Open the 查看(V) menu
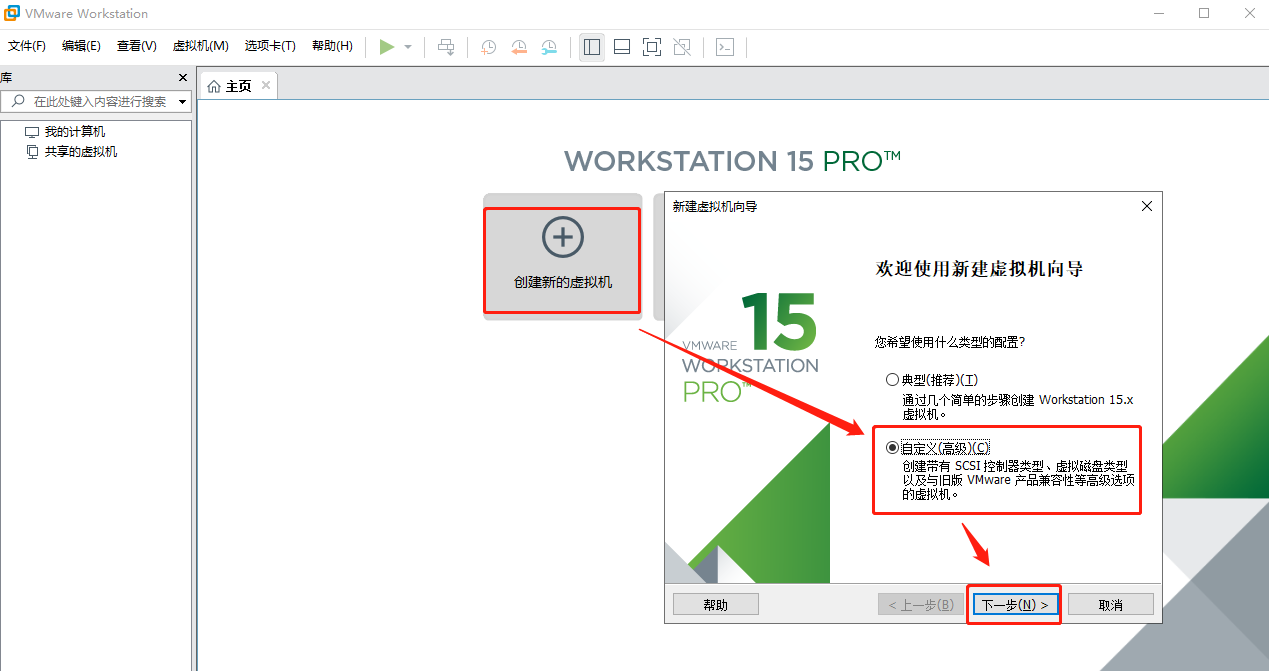 pos(137,46)
